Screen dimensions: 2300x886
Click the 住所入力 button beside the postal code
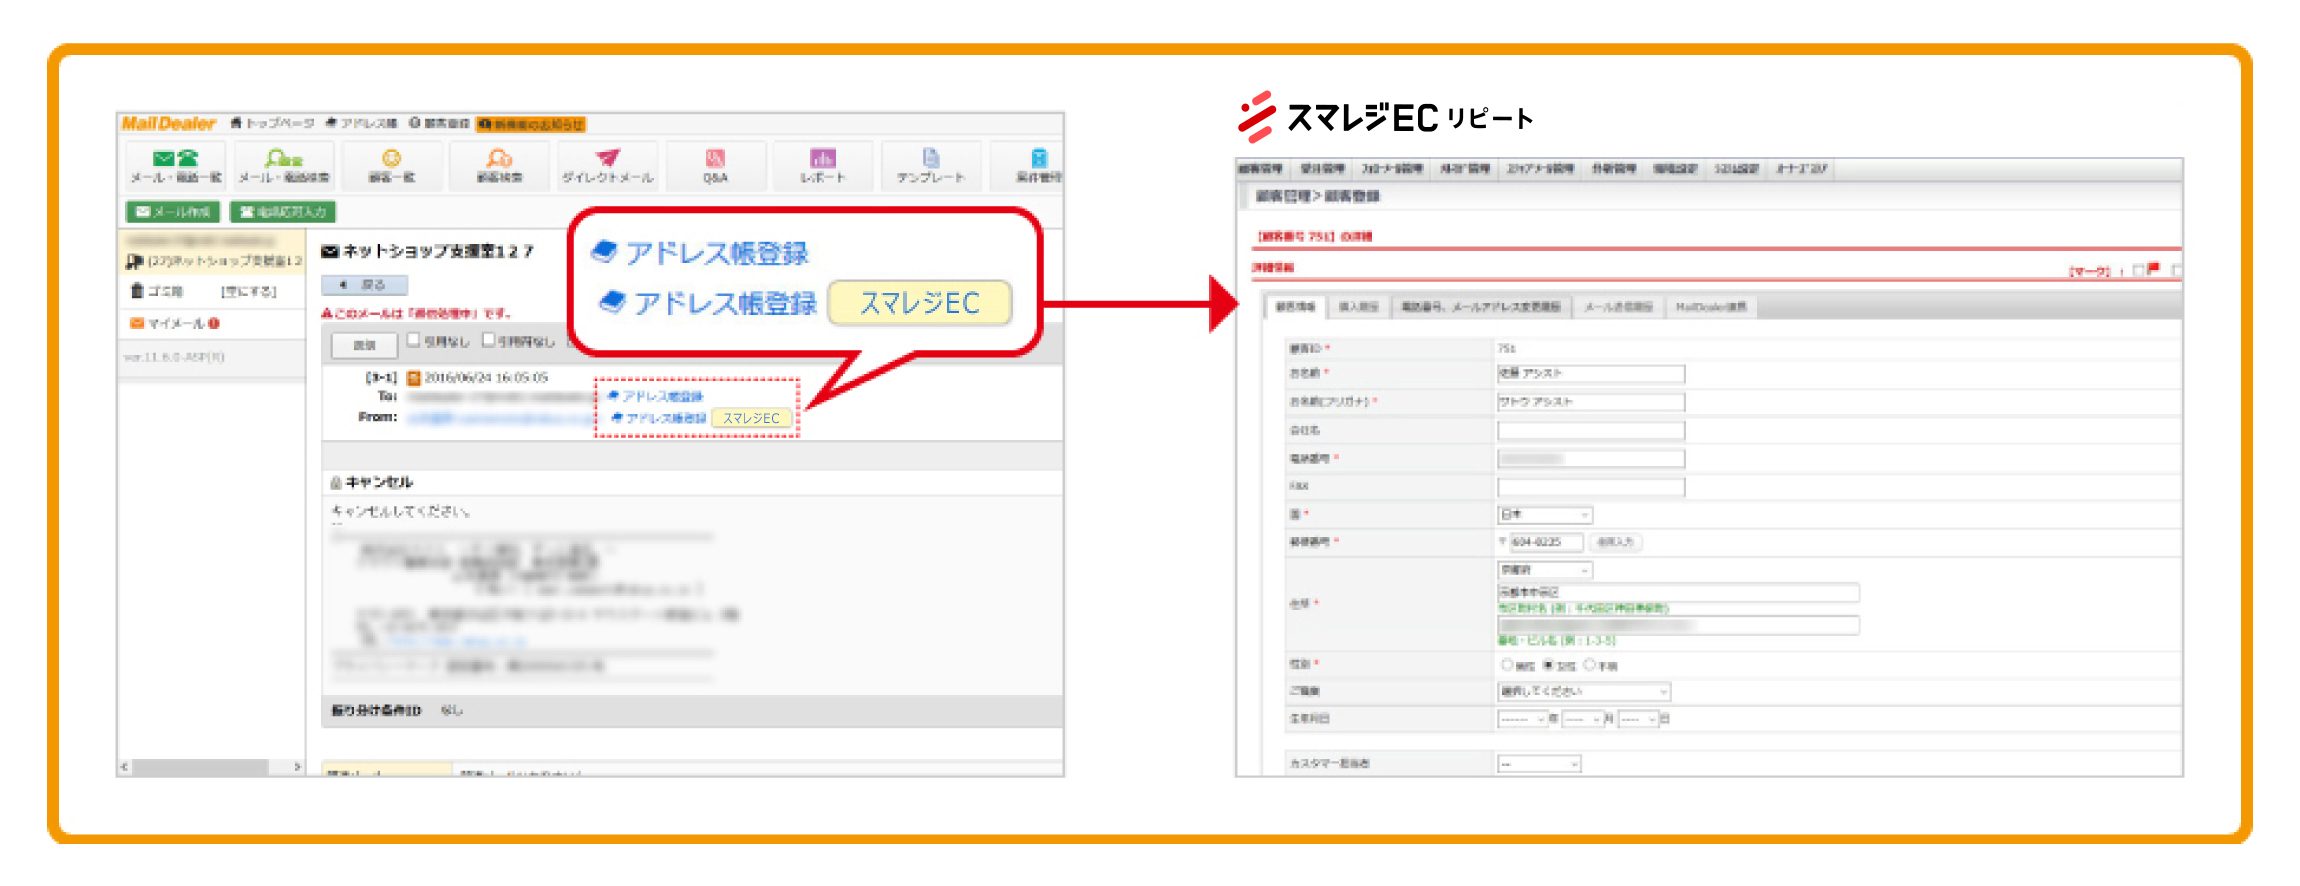pyautogui.click(x=1614, y=542)
